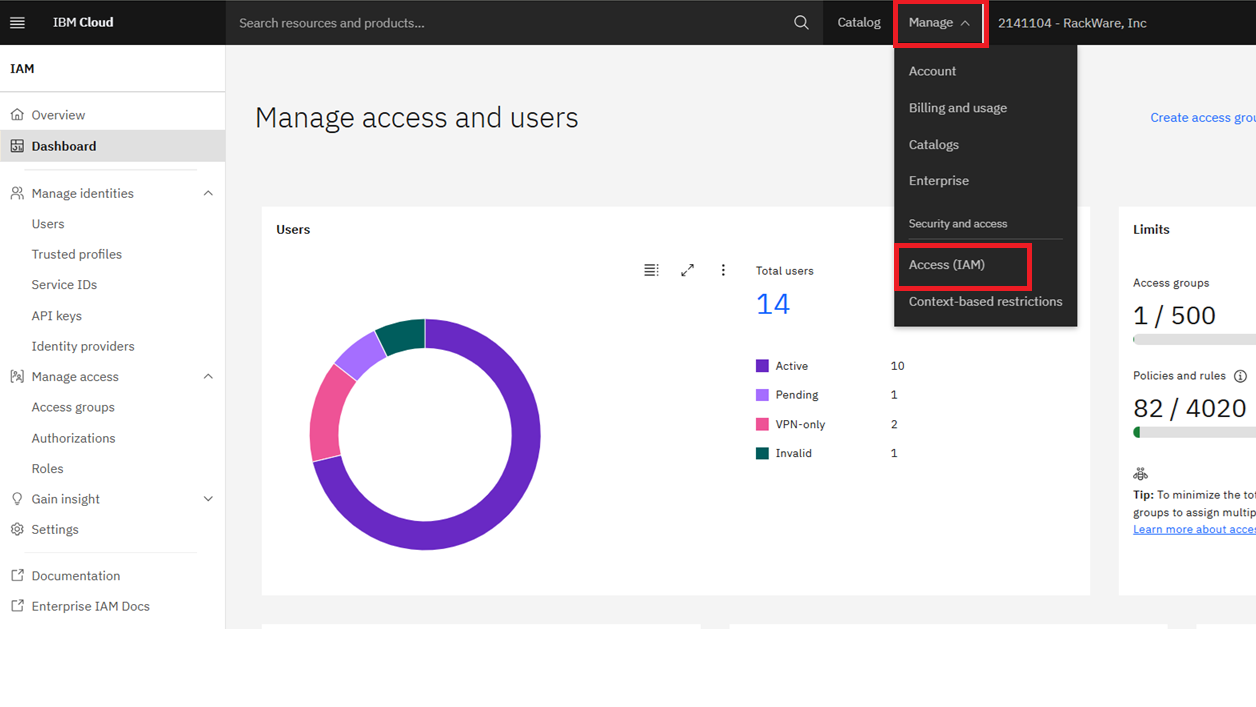Expand the Gain insight section
The image size is (1256, 707).
pyautogui.click(x=208, y=499)
